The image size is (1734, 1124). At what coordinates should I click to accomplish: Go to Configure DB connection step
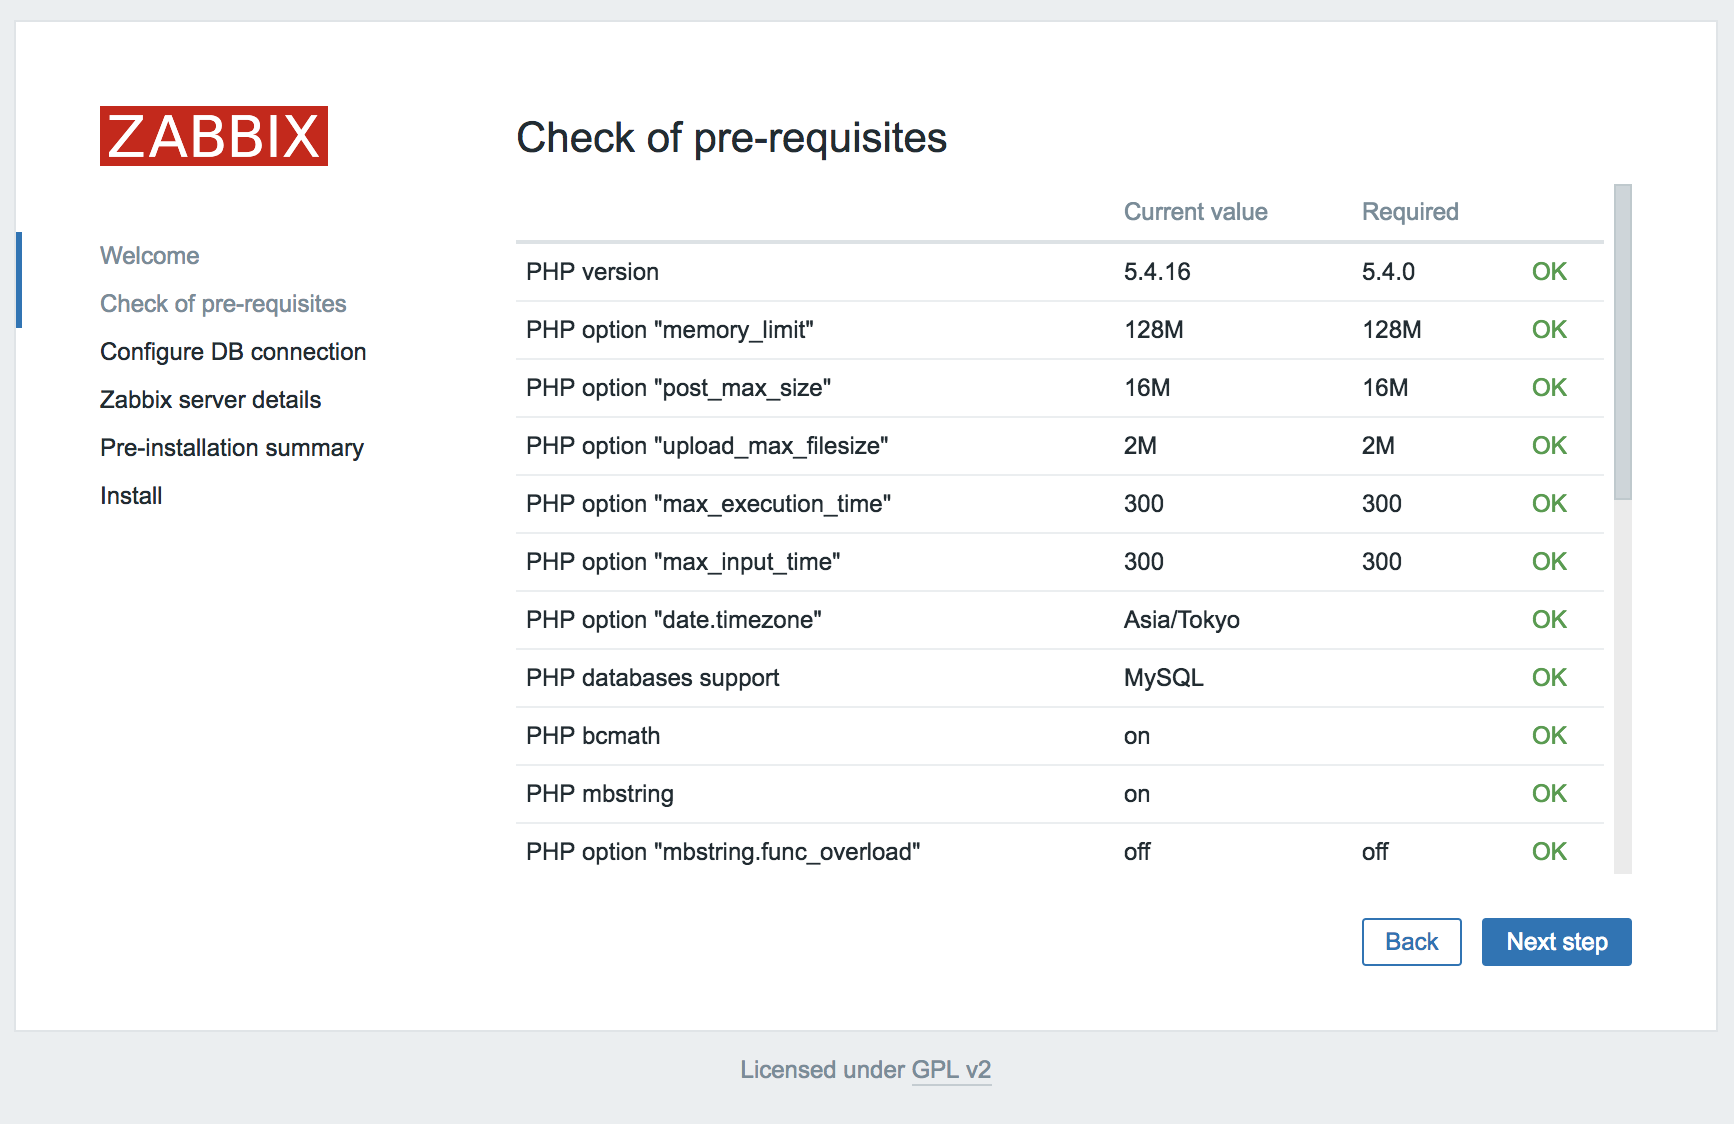pyautogui.click(x=233, y=352)
